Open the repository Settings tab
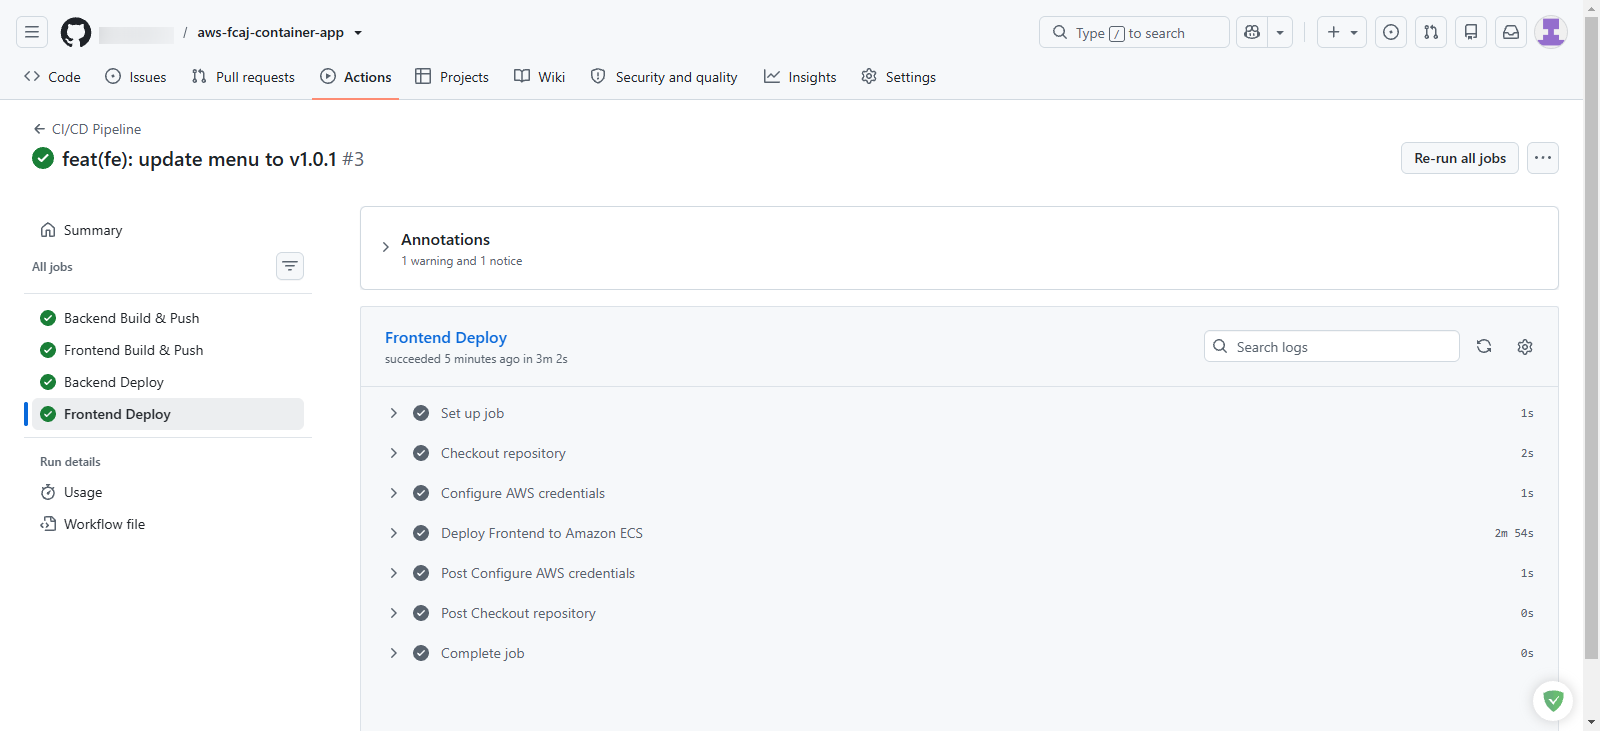 (899, 77)
